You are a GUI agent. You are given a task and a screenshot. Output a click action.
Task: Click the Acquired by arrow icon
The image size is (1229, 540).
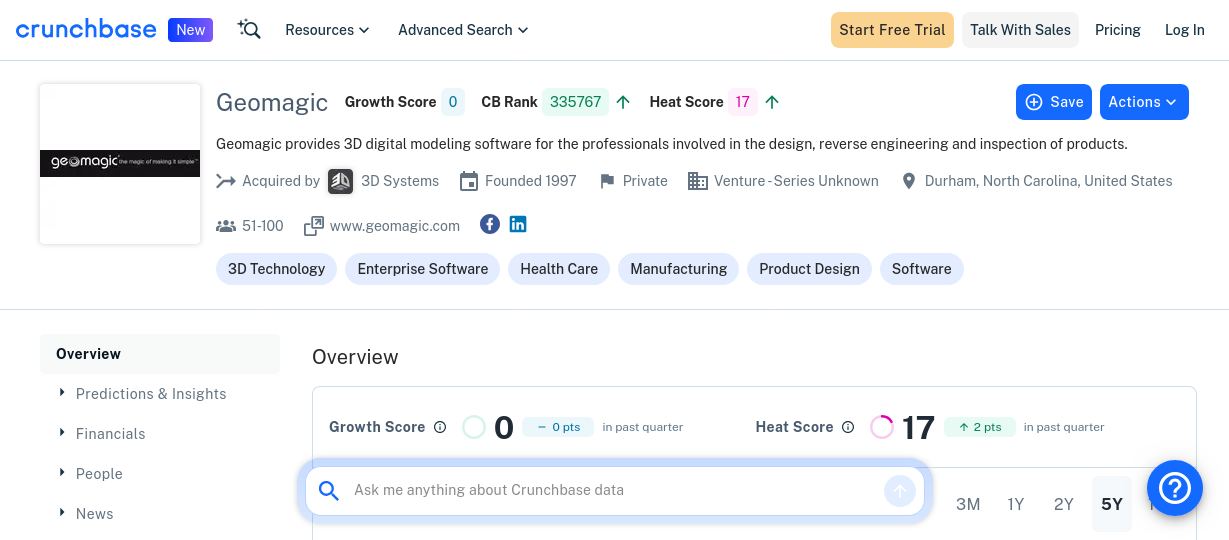coord(226,181)
